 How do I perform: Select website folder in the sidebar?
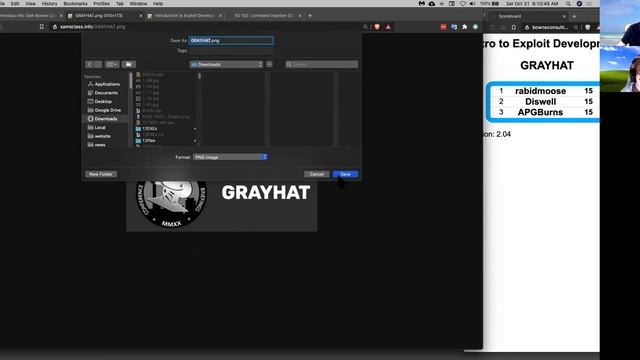click(99, 136)
